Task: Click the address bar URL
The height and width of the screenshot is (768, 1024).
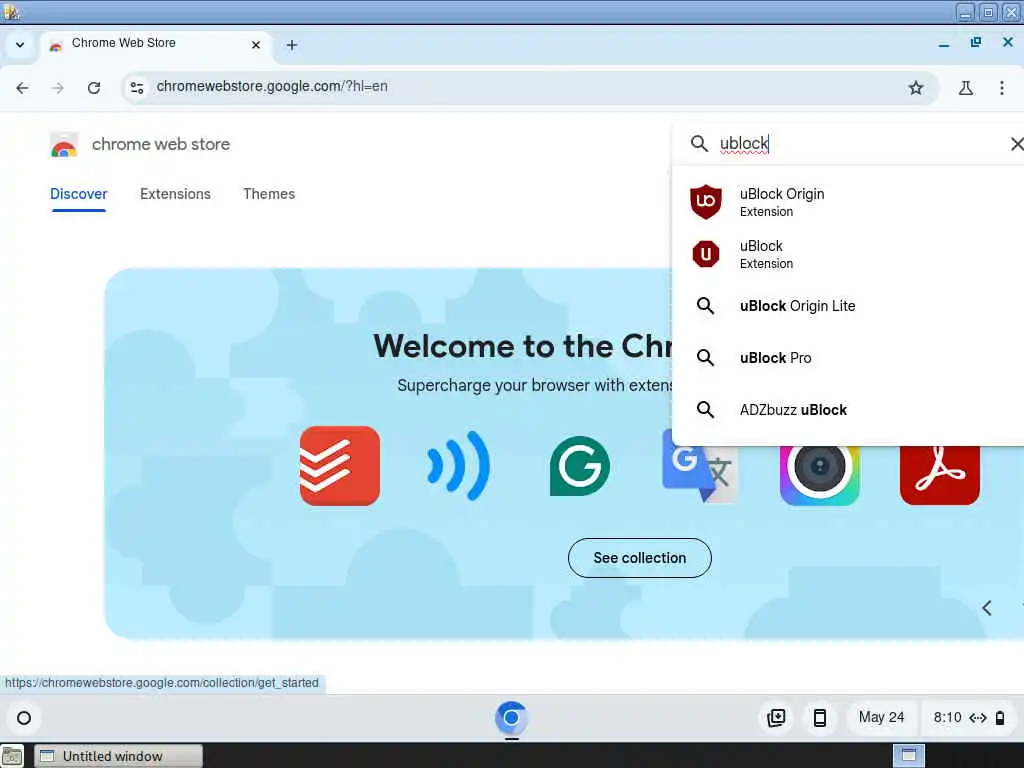Action: click(x=272, y=87)
